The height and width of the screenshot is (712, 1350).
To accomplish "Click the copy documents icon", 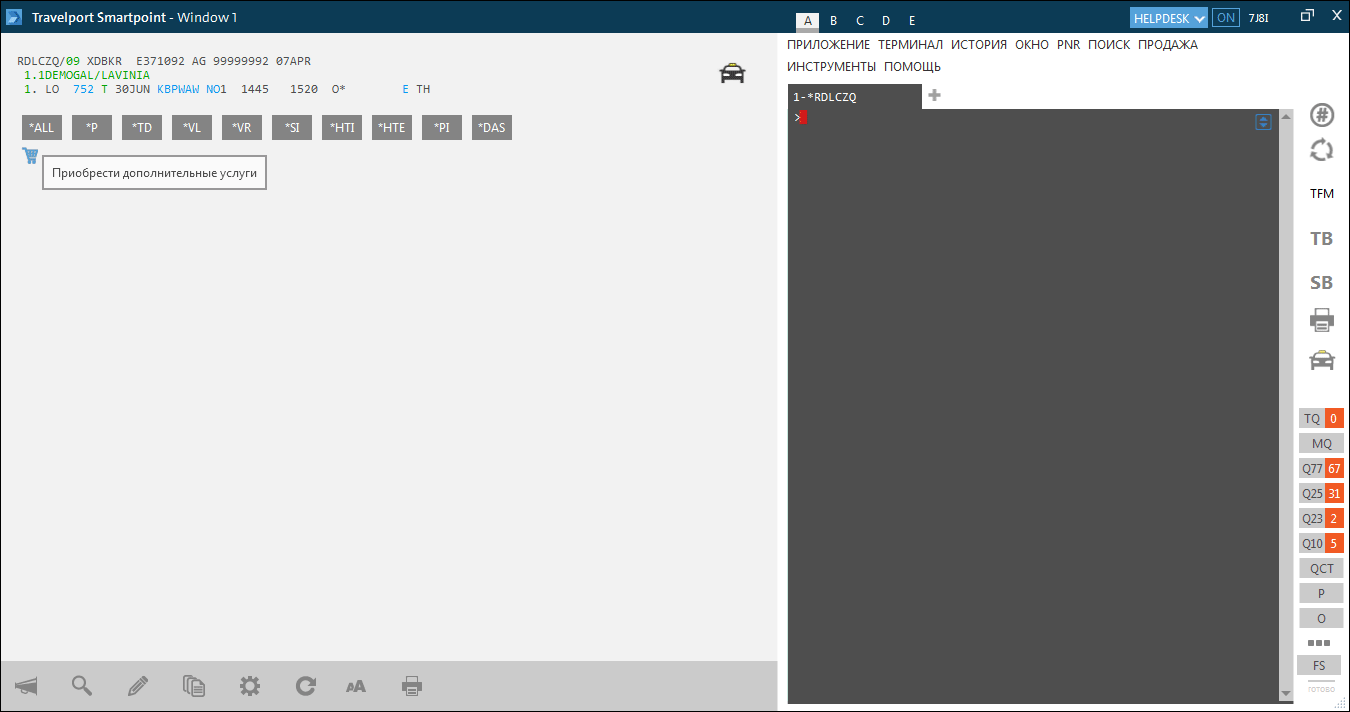I will 194,686.
